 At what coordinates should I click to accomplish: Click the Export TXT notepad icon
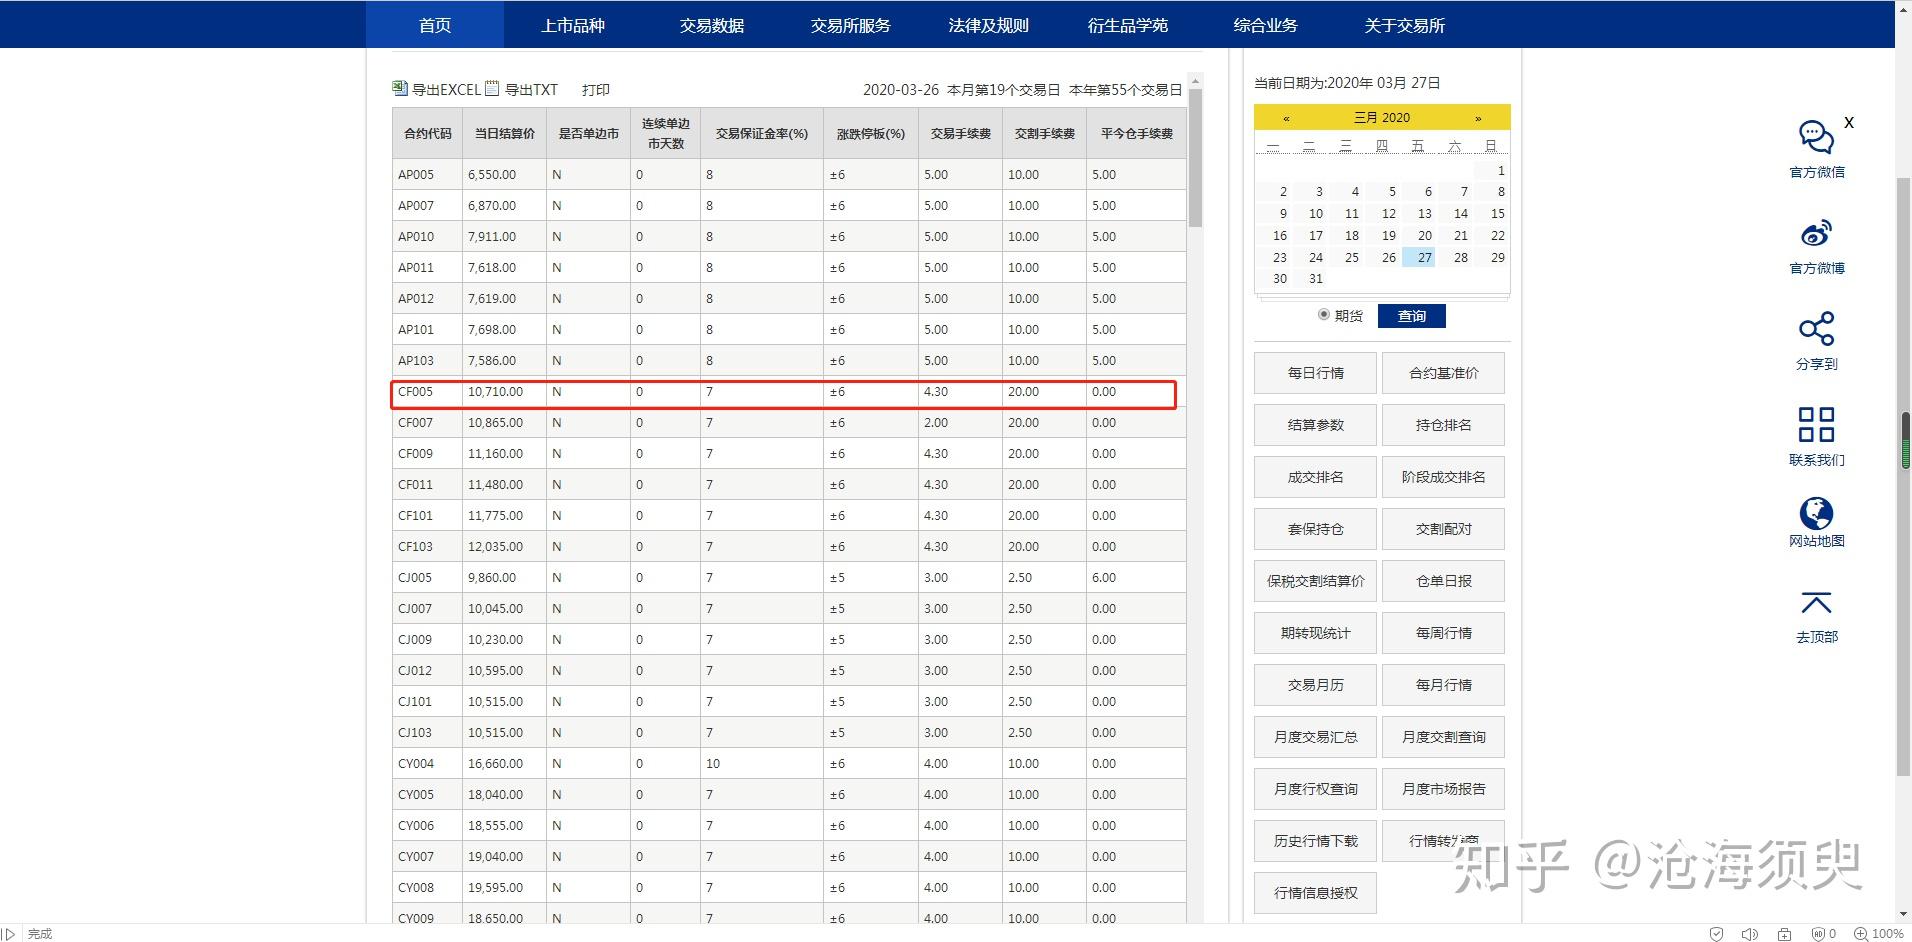coord(492,89)
